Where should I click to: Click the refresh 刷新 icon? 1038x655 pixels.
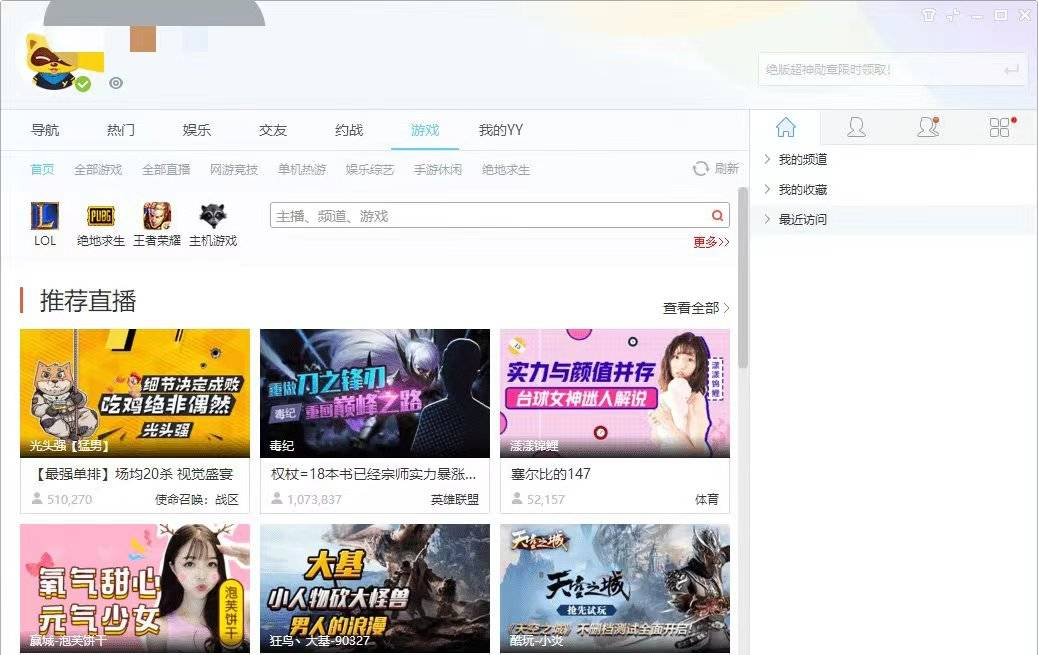click(x=700, y=169)
